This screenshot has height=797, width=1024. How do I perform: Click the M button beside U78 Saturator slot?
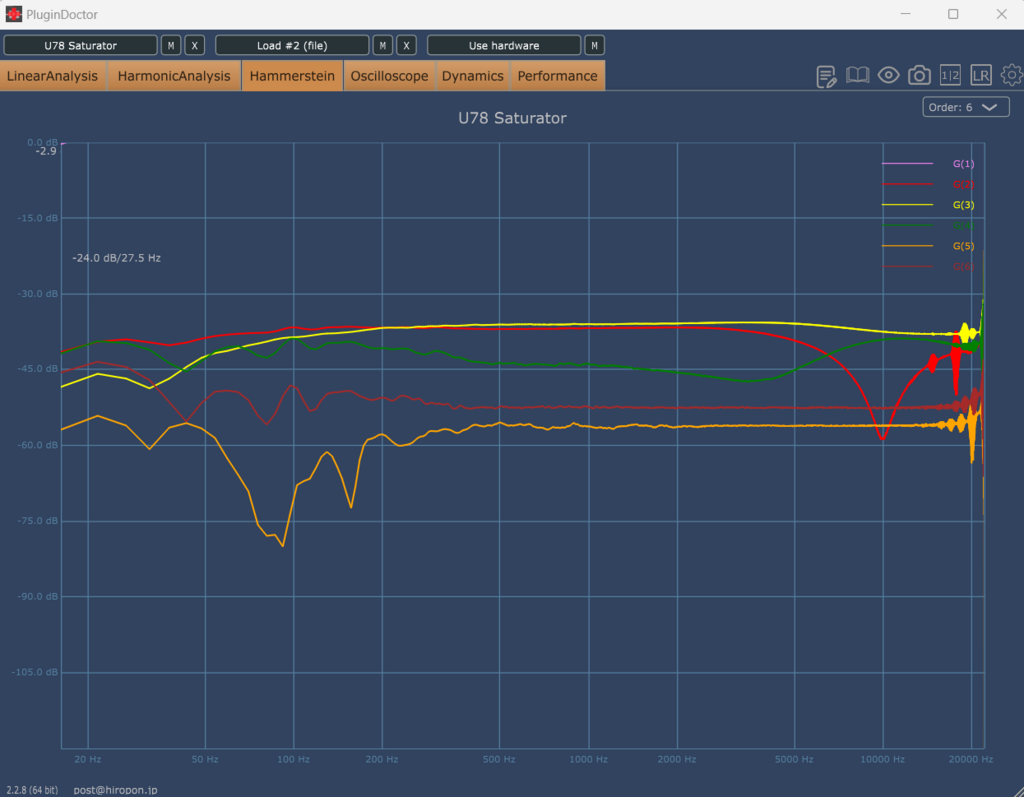tap(171, 45)
